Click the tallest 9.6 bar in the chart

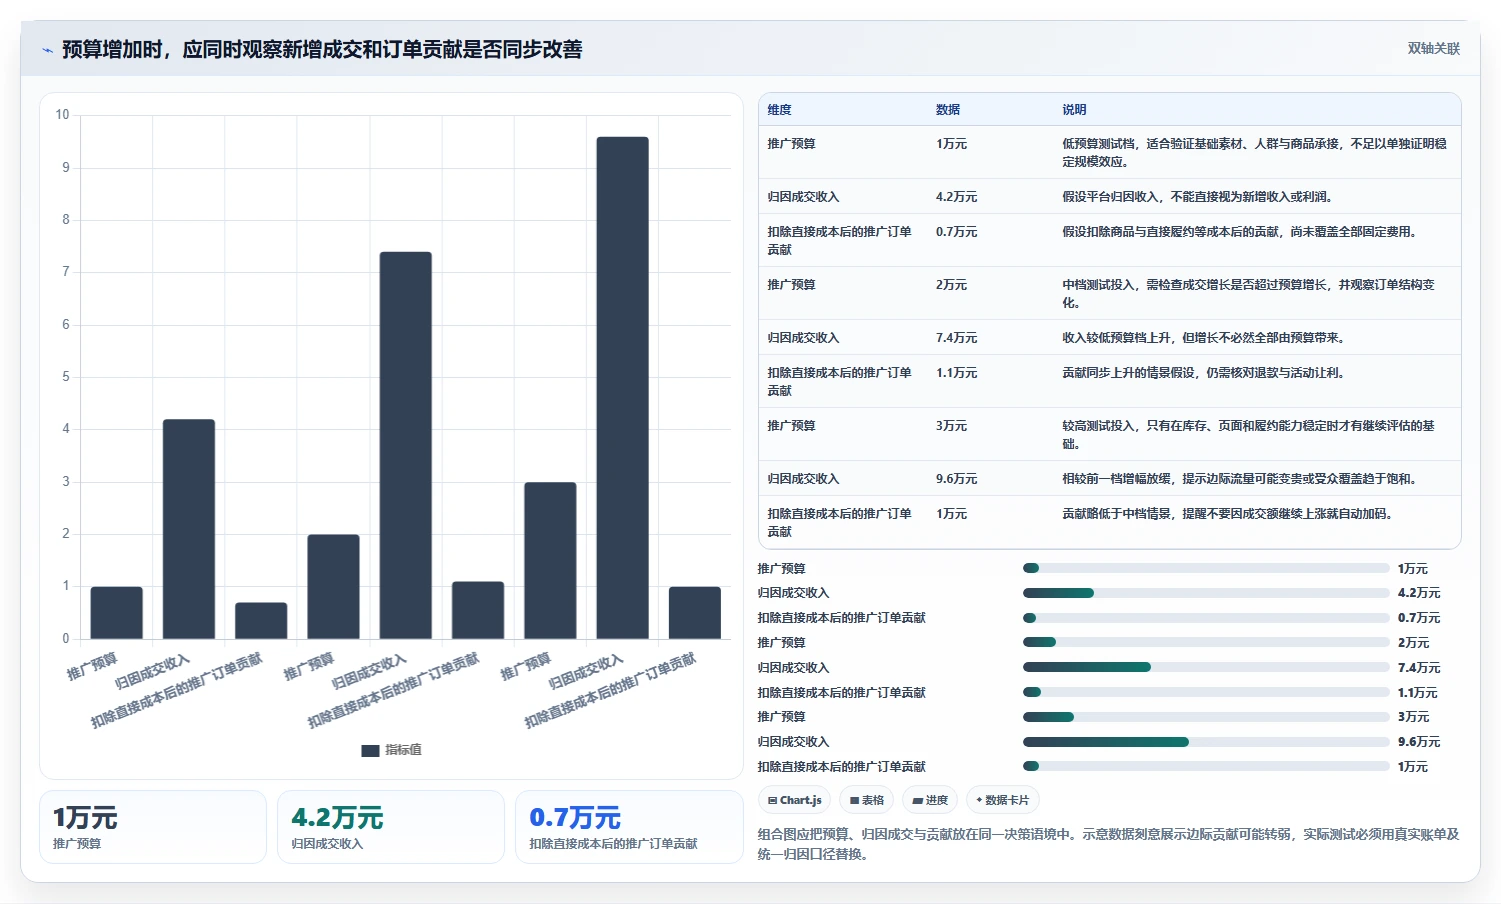(622, 388)
